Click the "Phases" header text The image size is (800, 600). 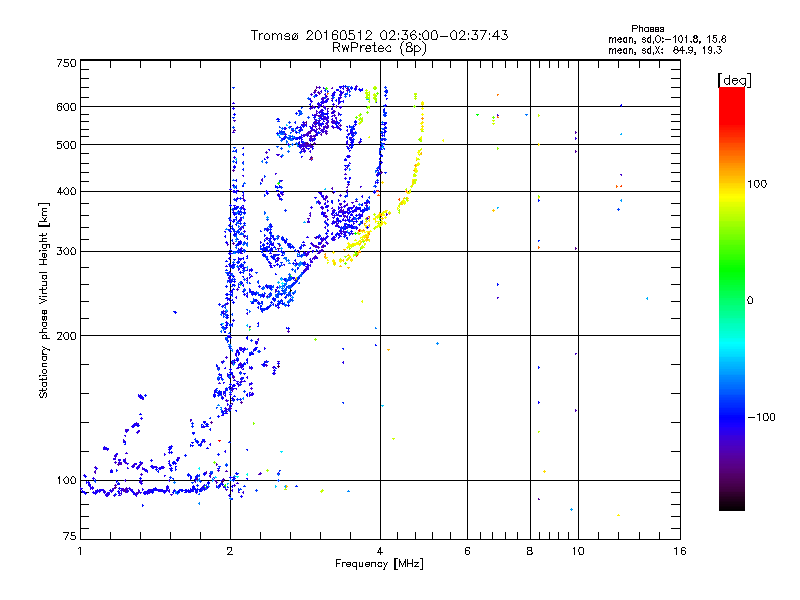(x=647, y=29)
